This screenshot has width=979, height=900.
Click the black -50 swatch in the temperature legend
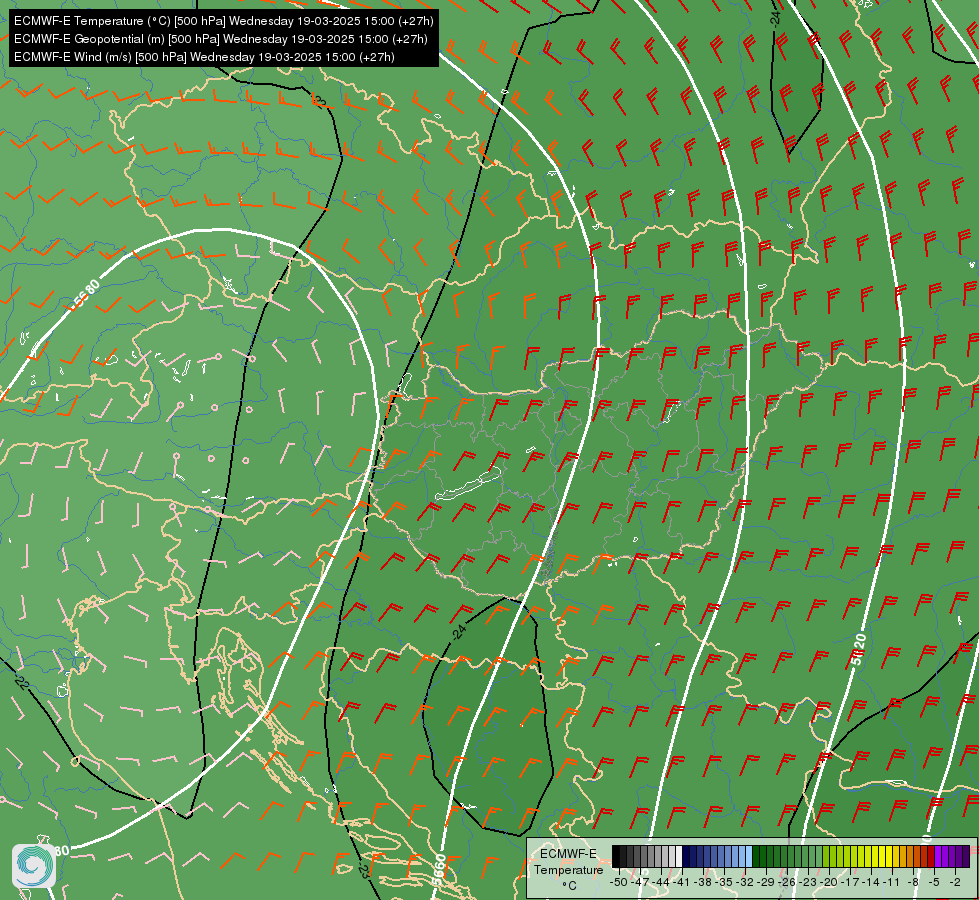[x=616, y=856]
